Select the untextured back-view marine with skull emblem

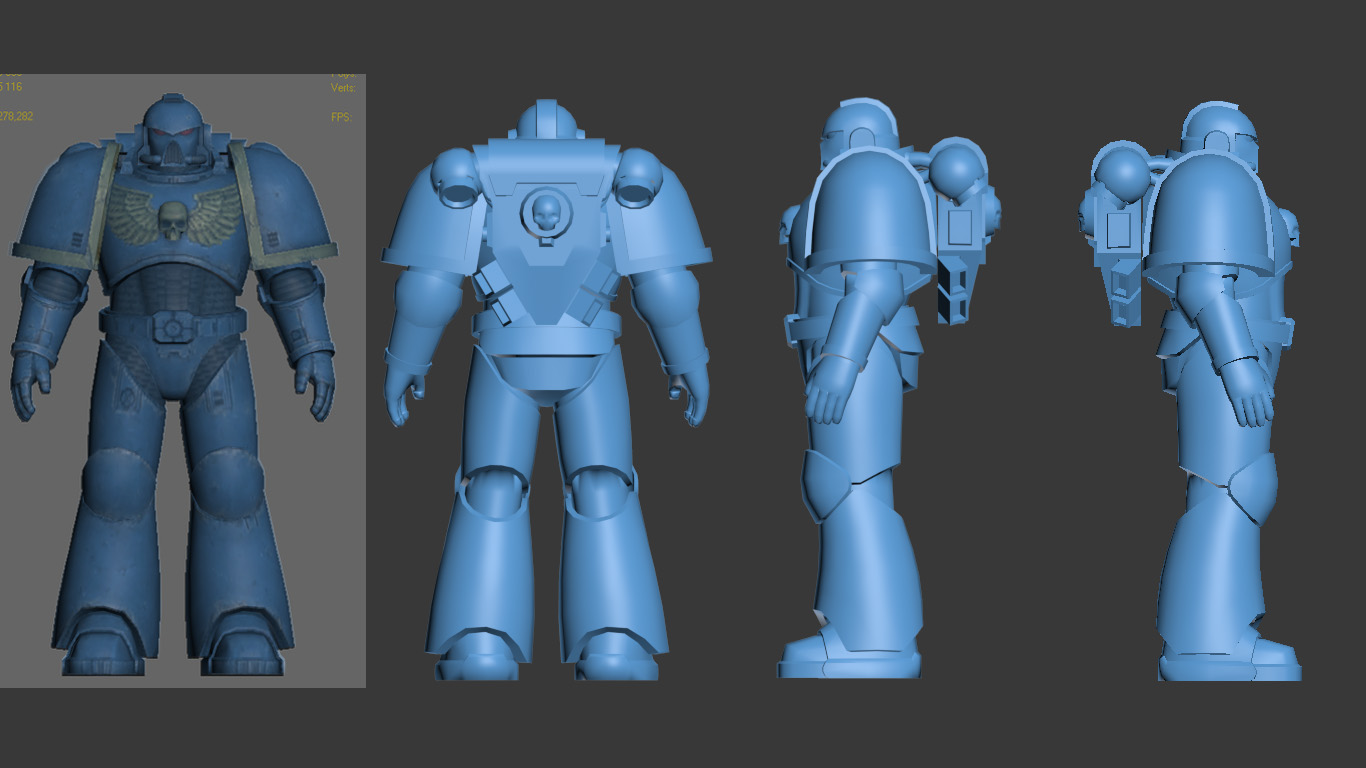tap(546, 390)
